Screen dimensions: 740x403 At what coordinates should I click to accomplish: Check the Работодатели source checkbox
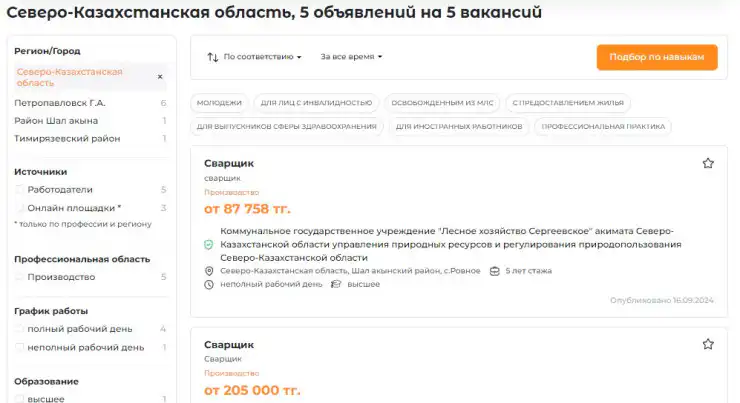19,190
